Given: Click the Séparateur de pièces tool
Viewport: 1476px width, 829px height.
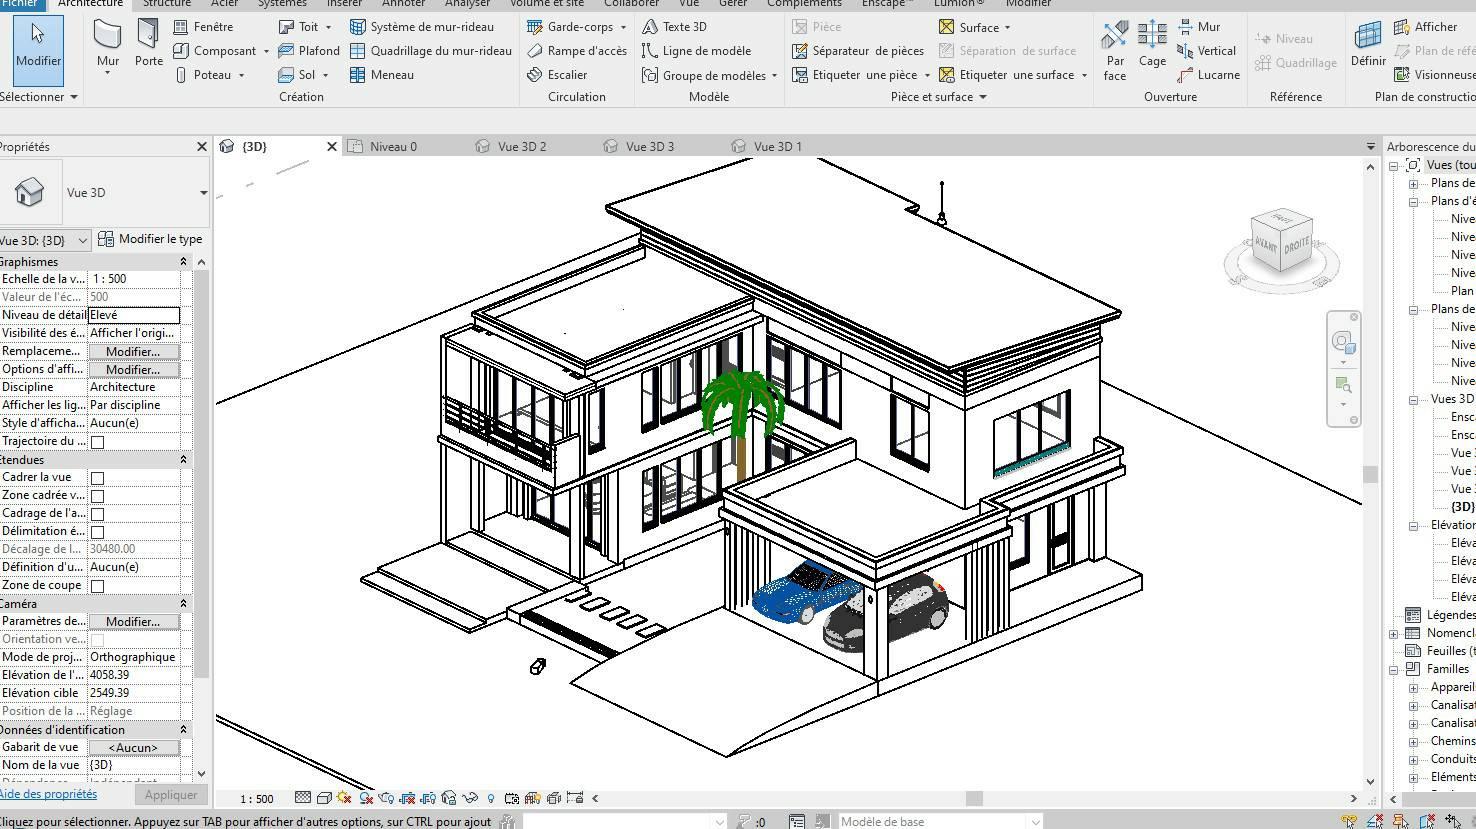Looking at the screenshot, I should pos(858,51).
